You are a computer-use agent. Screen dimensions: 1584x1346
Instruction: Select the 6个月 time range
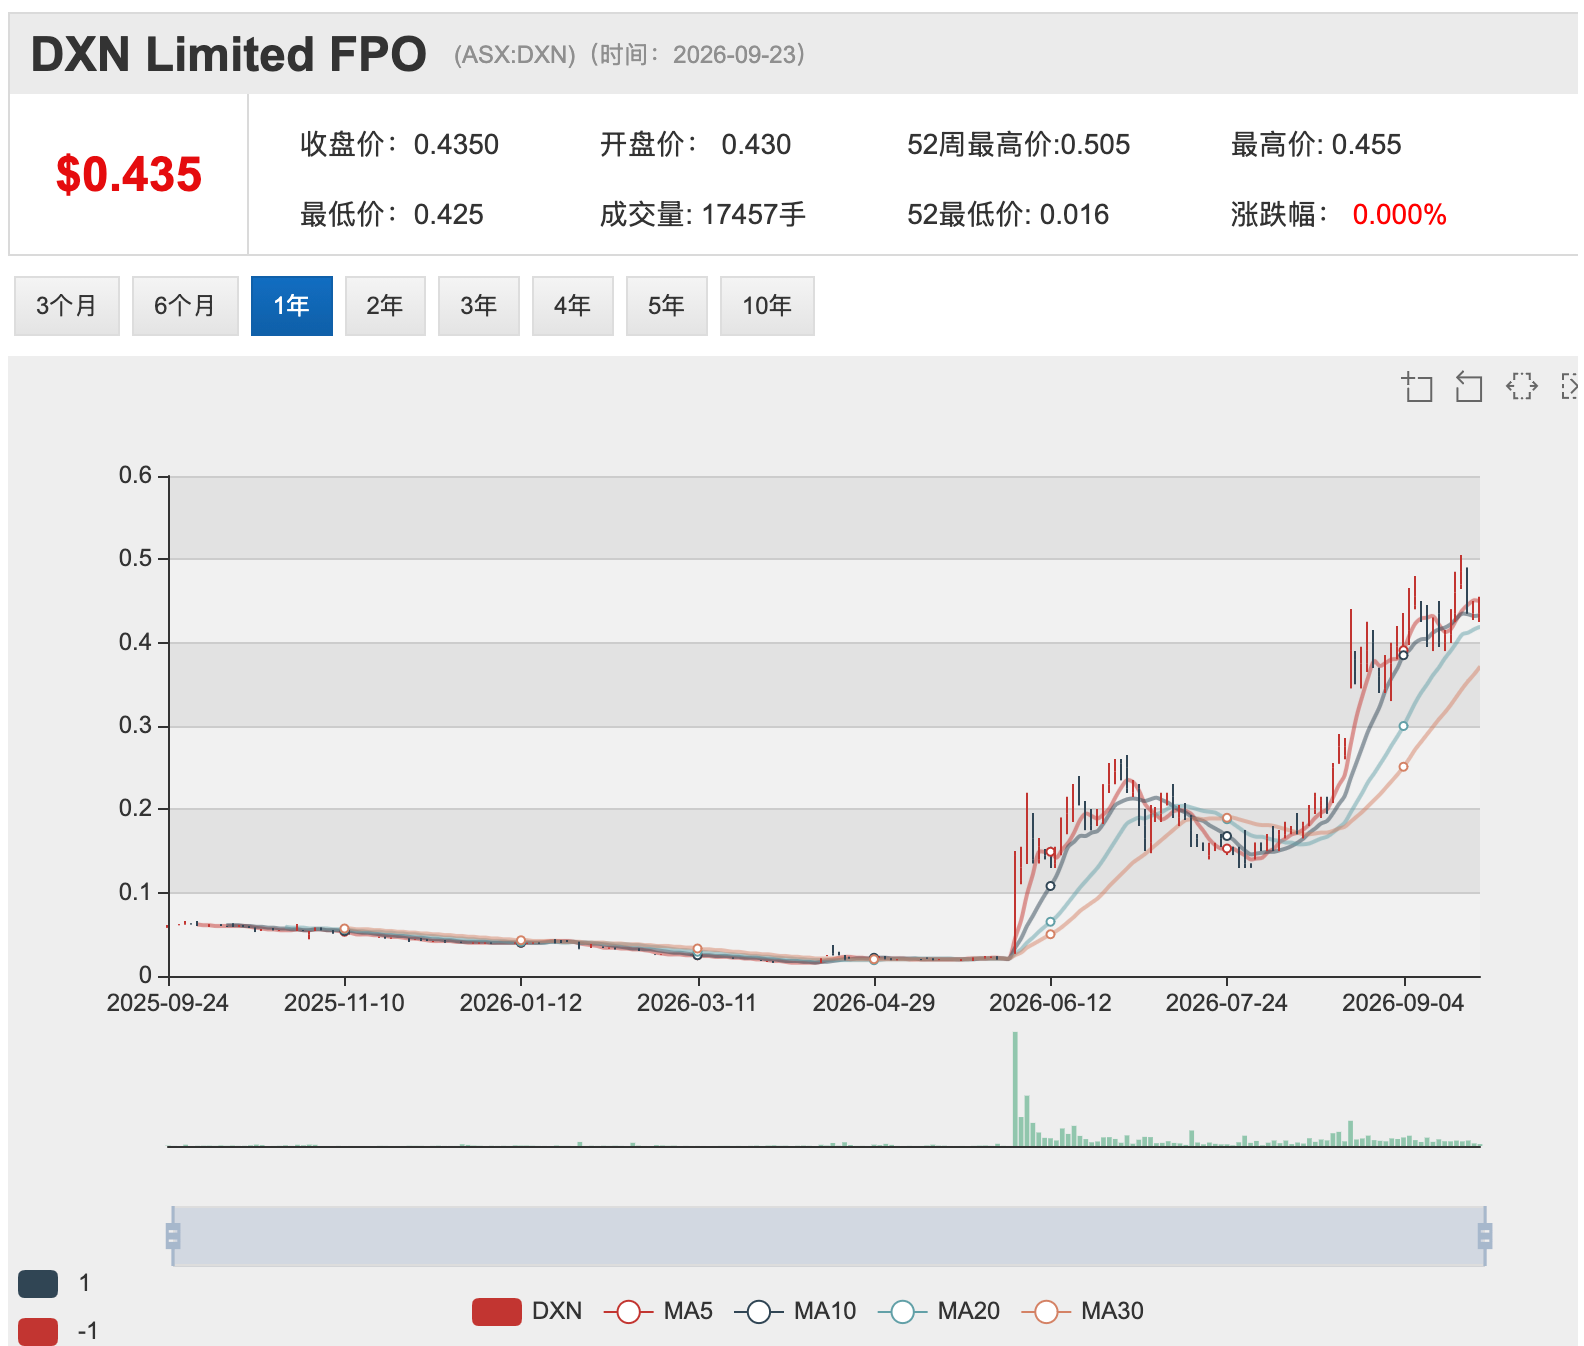185,306
